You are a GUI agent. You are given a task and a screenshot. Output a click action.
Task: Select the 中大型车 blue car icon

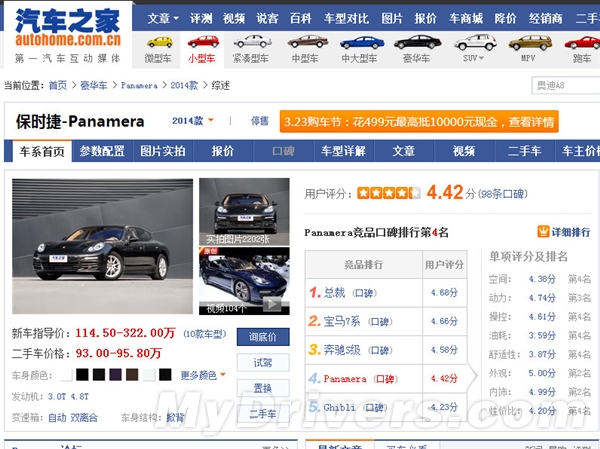click(x=362, y=42)
